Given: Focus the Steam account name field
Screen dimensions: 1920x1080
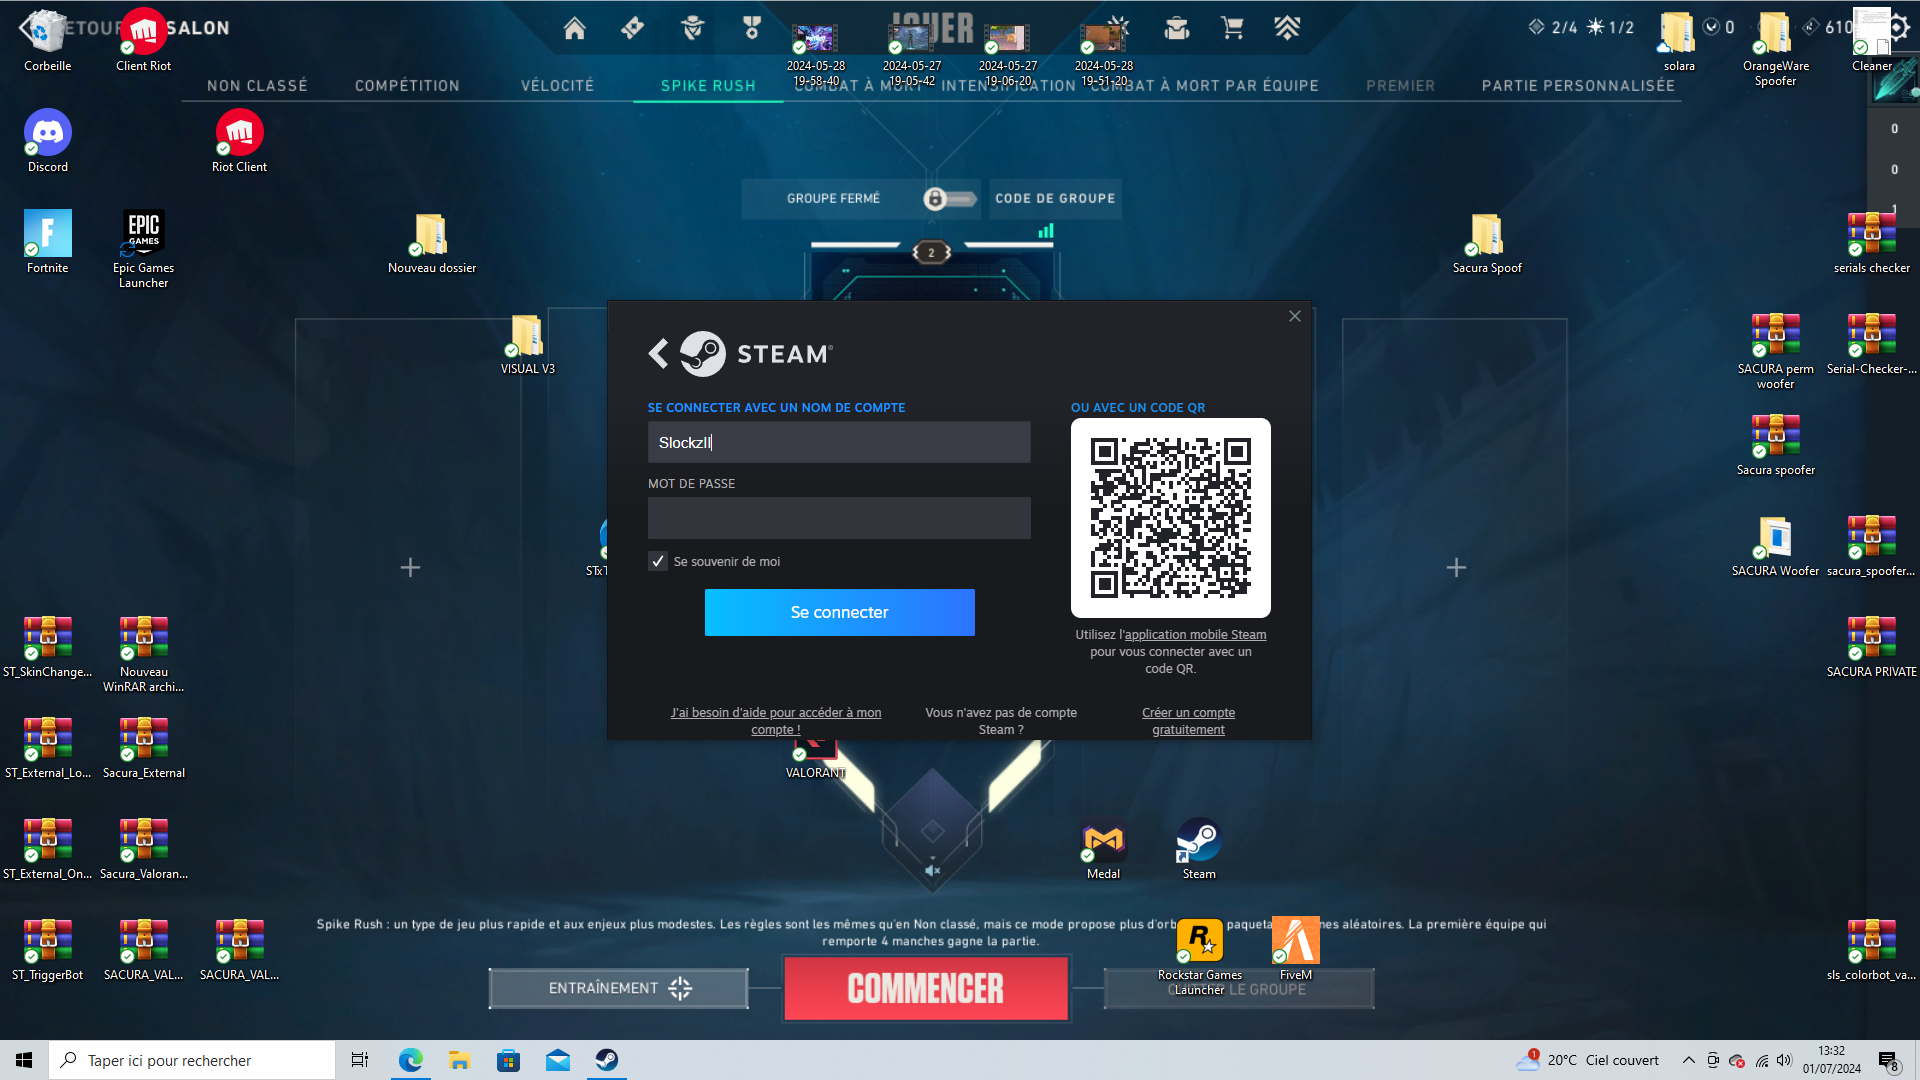Looking at the screenshot, I should coord(839,442).
